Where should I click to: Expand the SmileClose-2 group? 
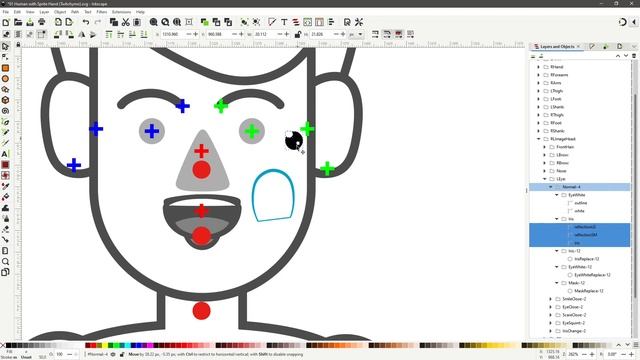(551, 299)
